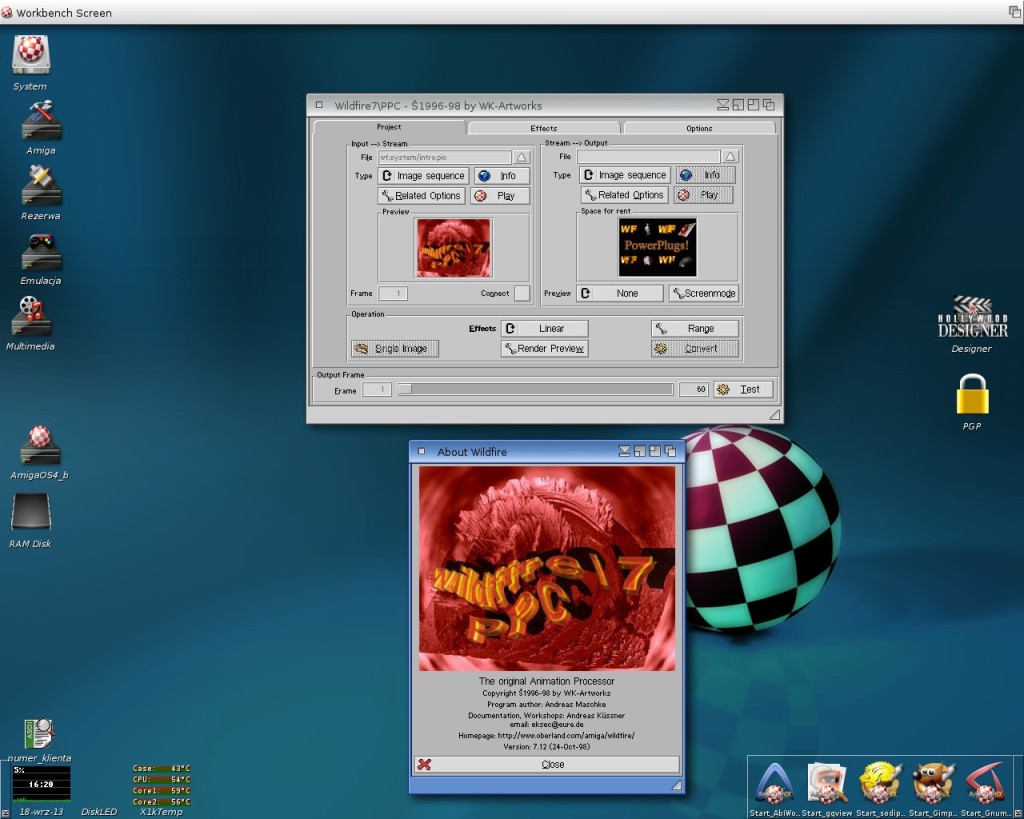This screenshot has width=1024, height=819.
Task: Click depth gadget of Wildfire7\PPC window
Action: click(769, 104)
